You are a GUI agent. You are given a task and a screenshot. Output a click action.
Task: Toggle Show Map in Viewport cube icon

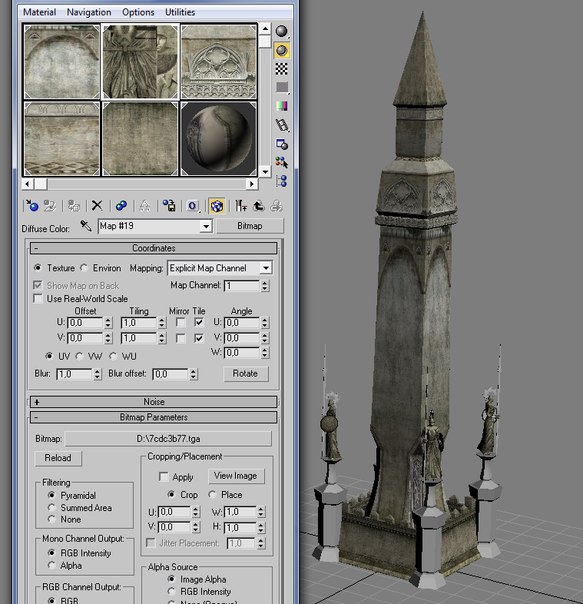[x=217, y=206]
